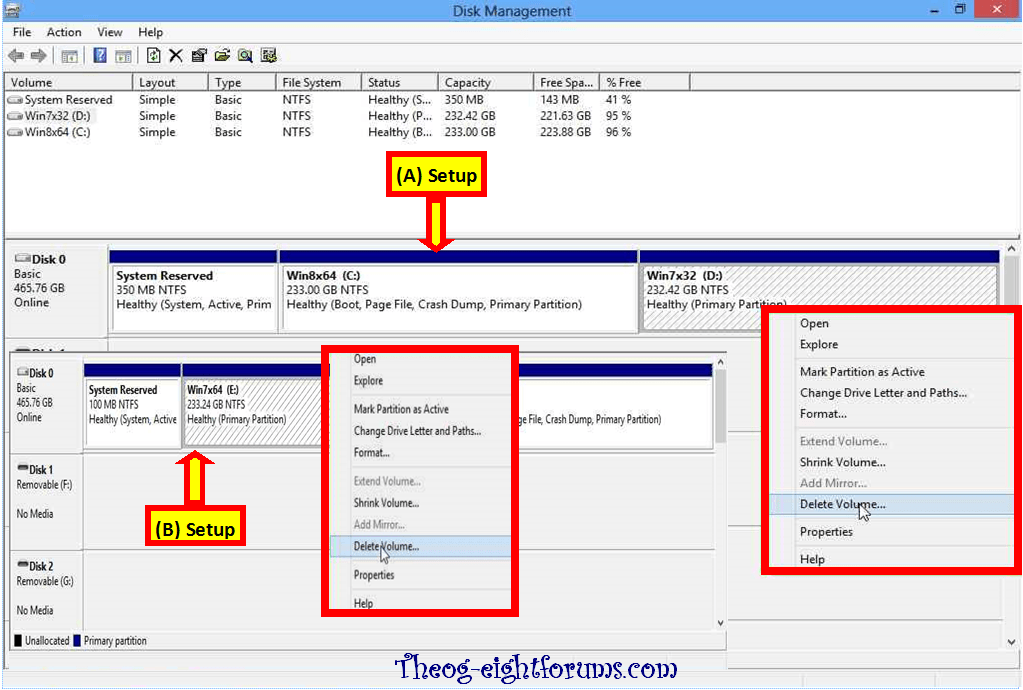Screen dimensions: 1023x690
Task: Click the drive icon beside Win7x32 (D:) row
Action: 14,116
